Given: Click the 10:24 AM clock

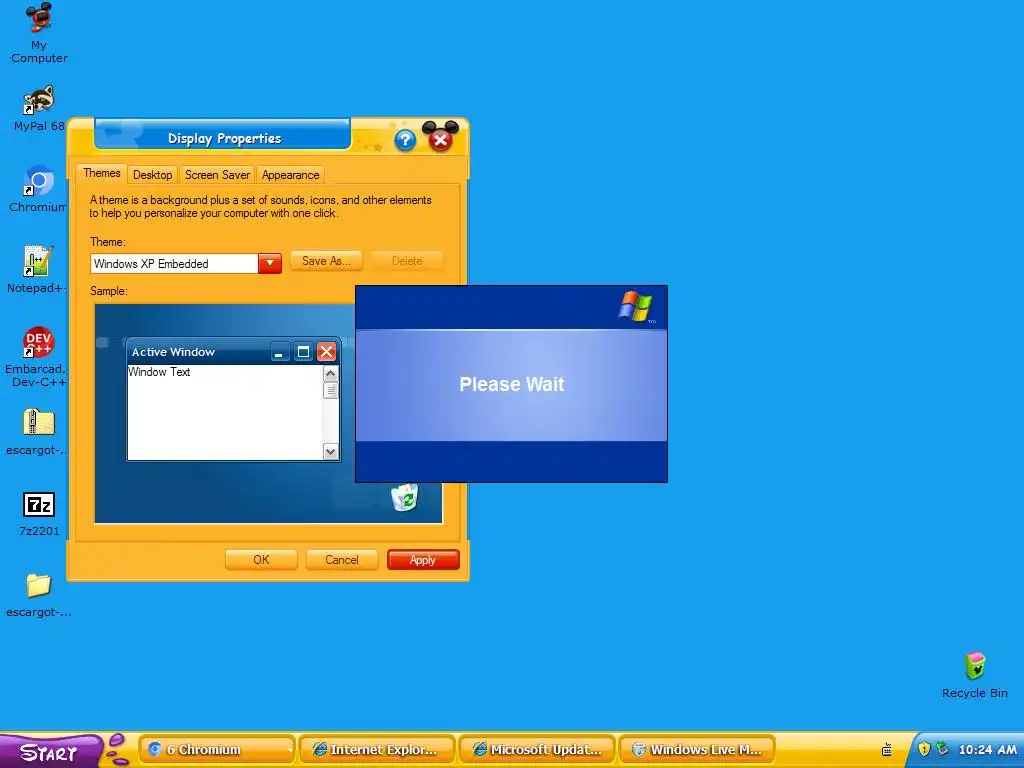Looking at the screenshot, I should click(987, 750).
